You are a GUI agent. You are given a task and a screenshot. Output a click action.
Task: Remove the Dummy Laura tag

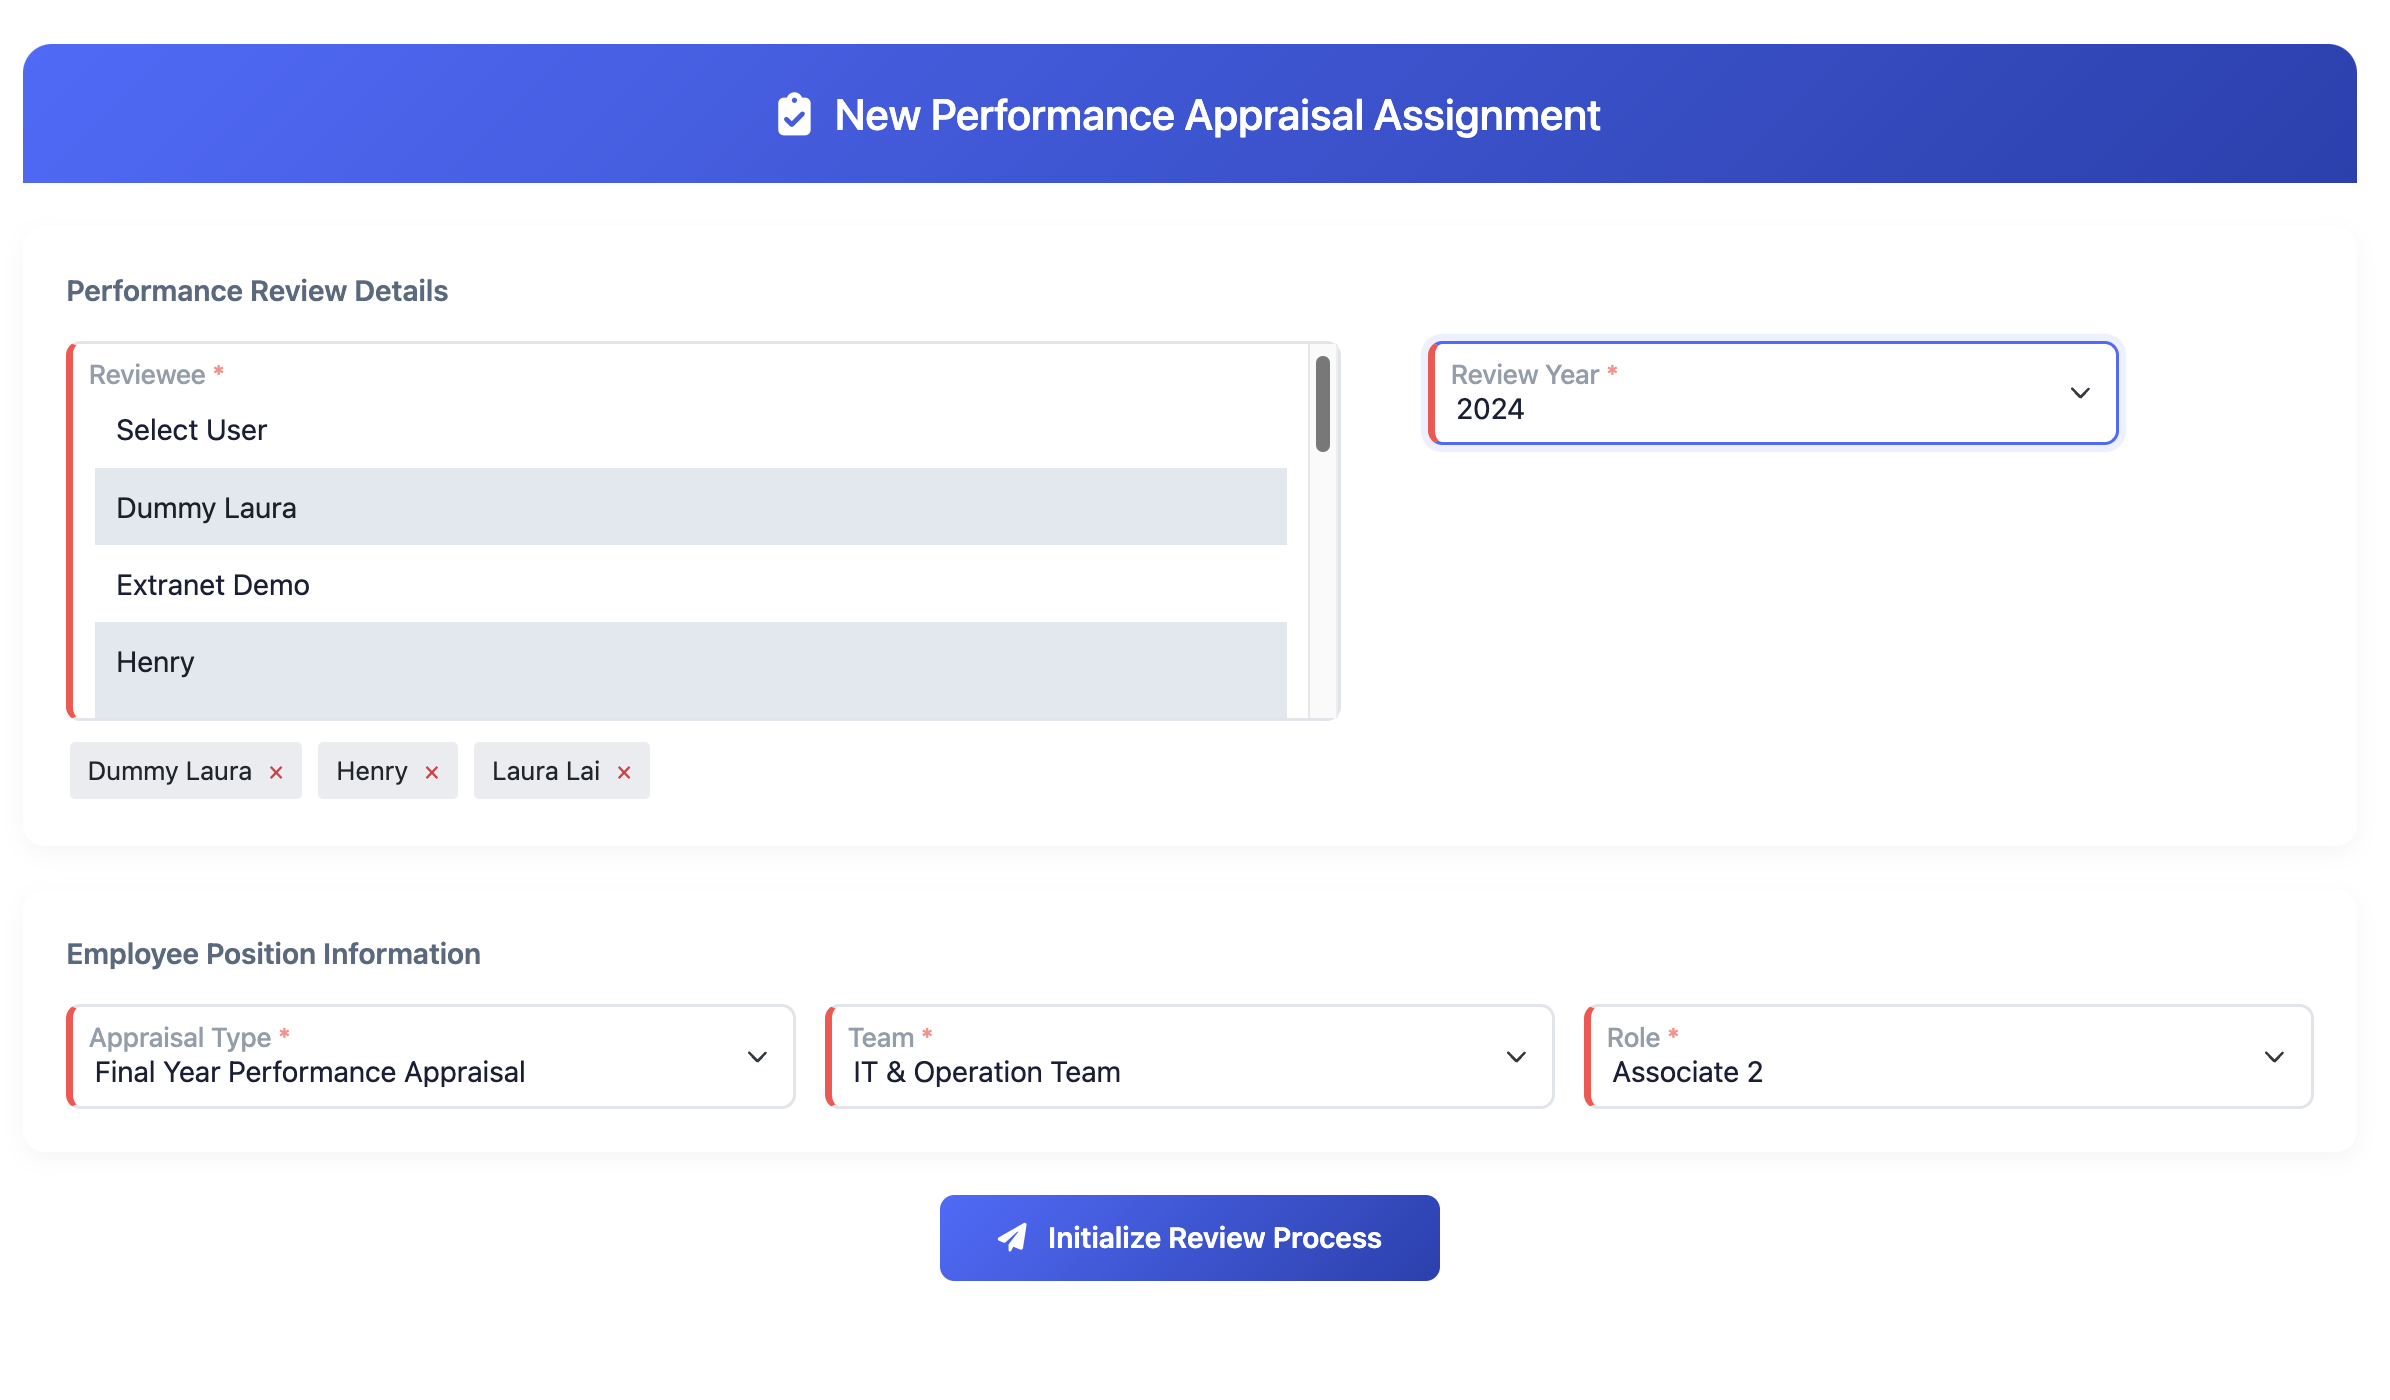(x=276, y=772)
